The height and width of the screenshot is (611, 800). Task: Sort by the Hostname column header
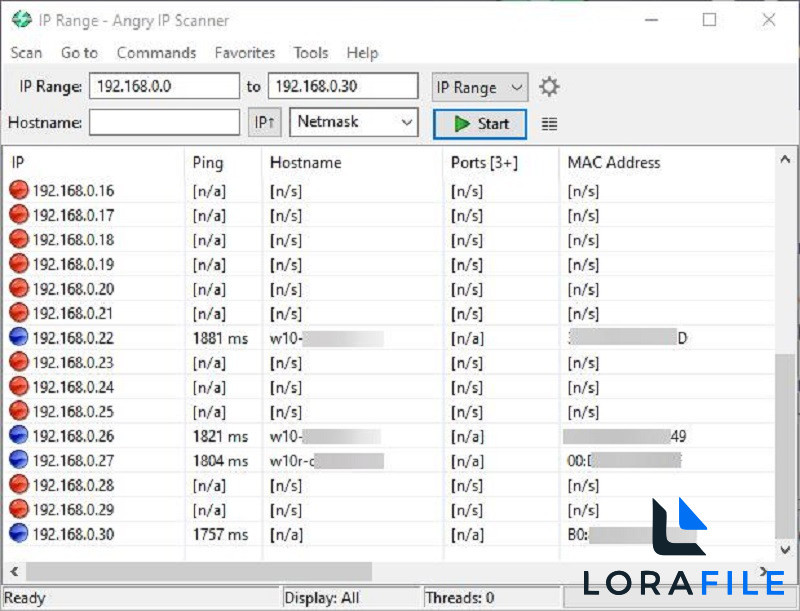coord(352,162)
